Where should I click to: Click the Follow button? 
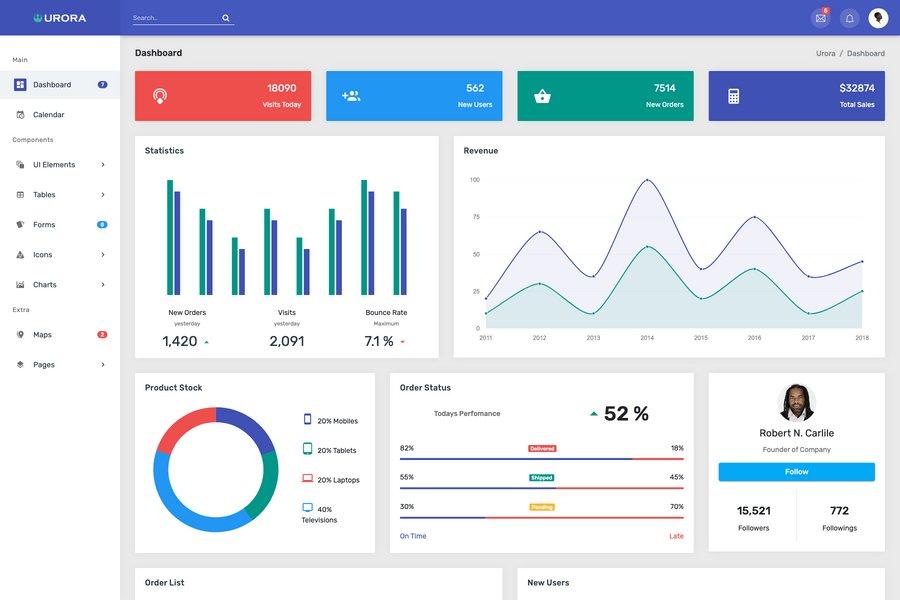click(x=797, y=469)
